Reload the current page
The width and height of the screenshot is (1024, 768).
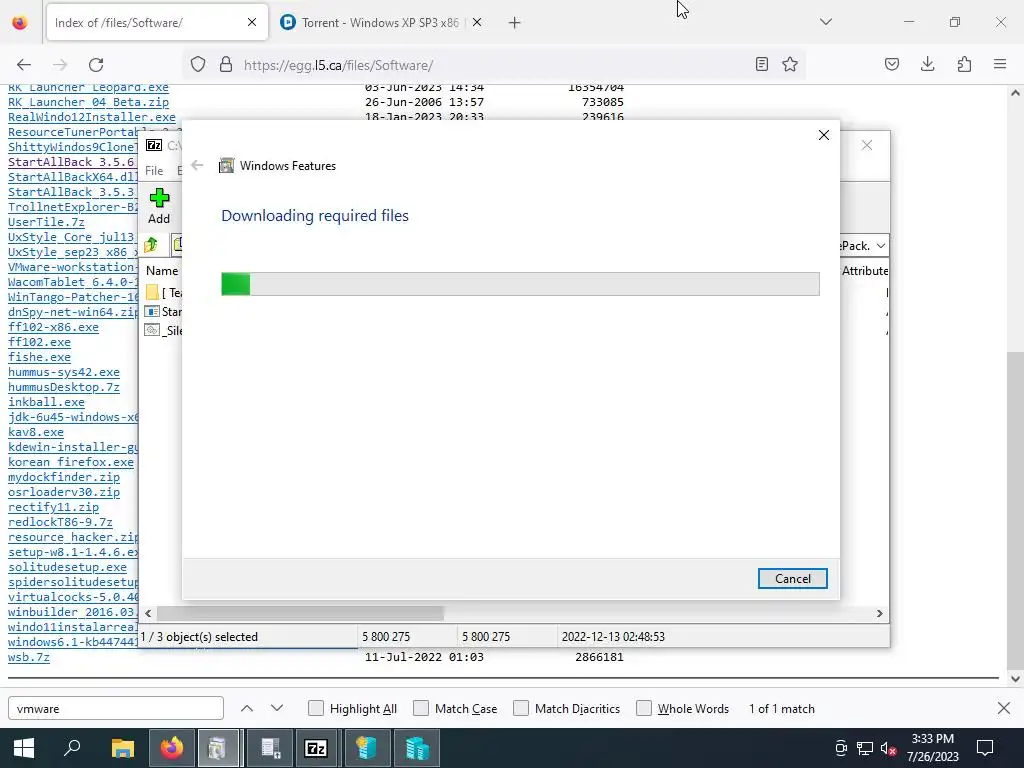pos(96,65)
